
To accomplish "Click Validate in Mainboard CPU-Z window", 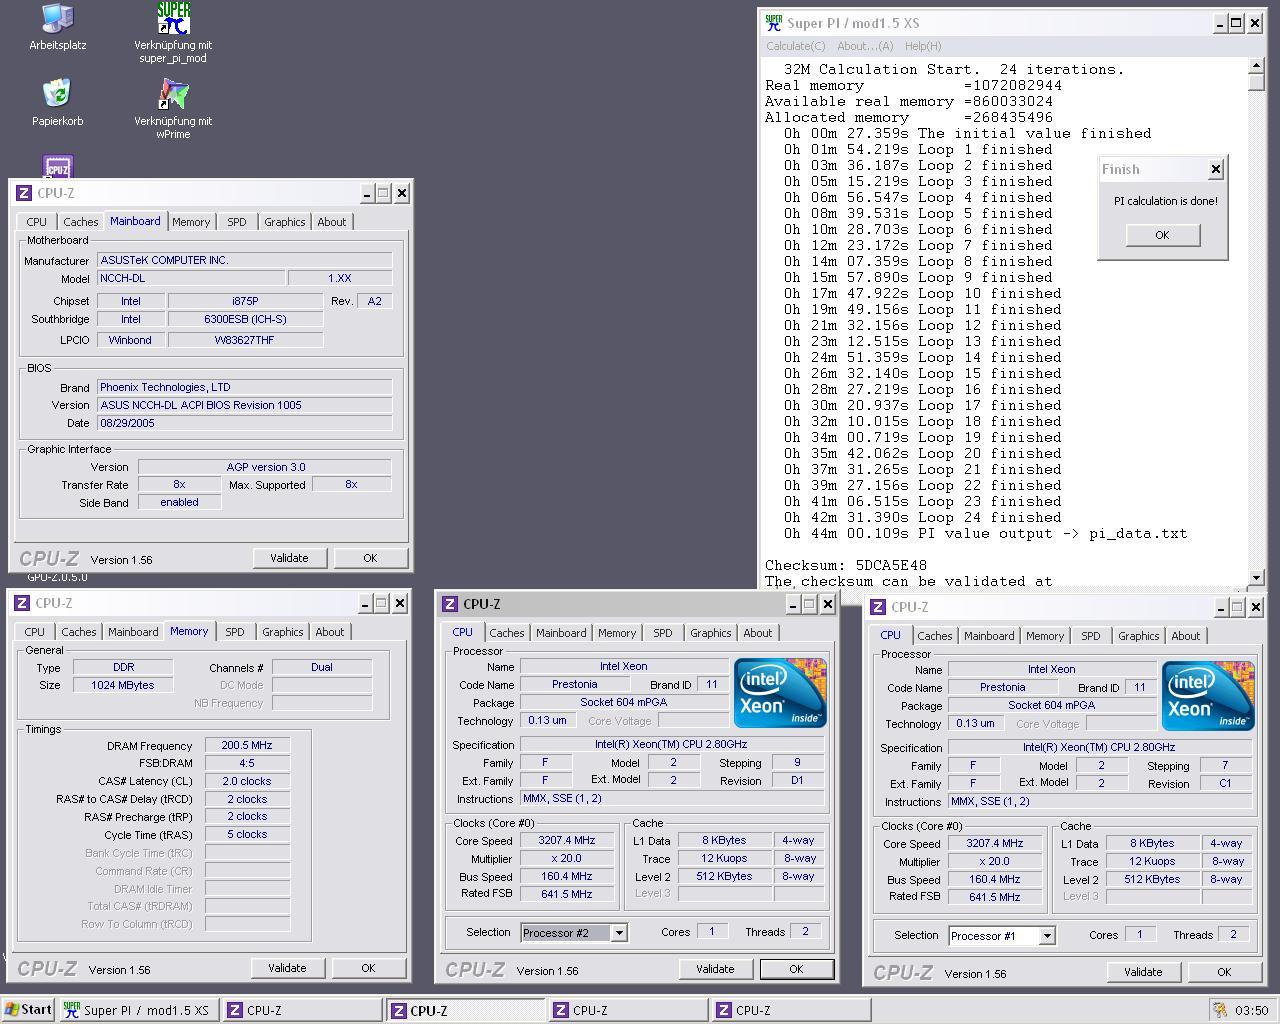I will coord(289,558).
